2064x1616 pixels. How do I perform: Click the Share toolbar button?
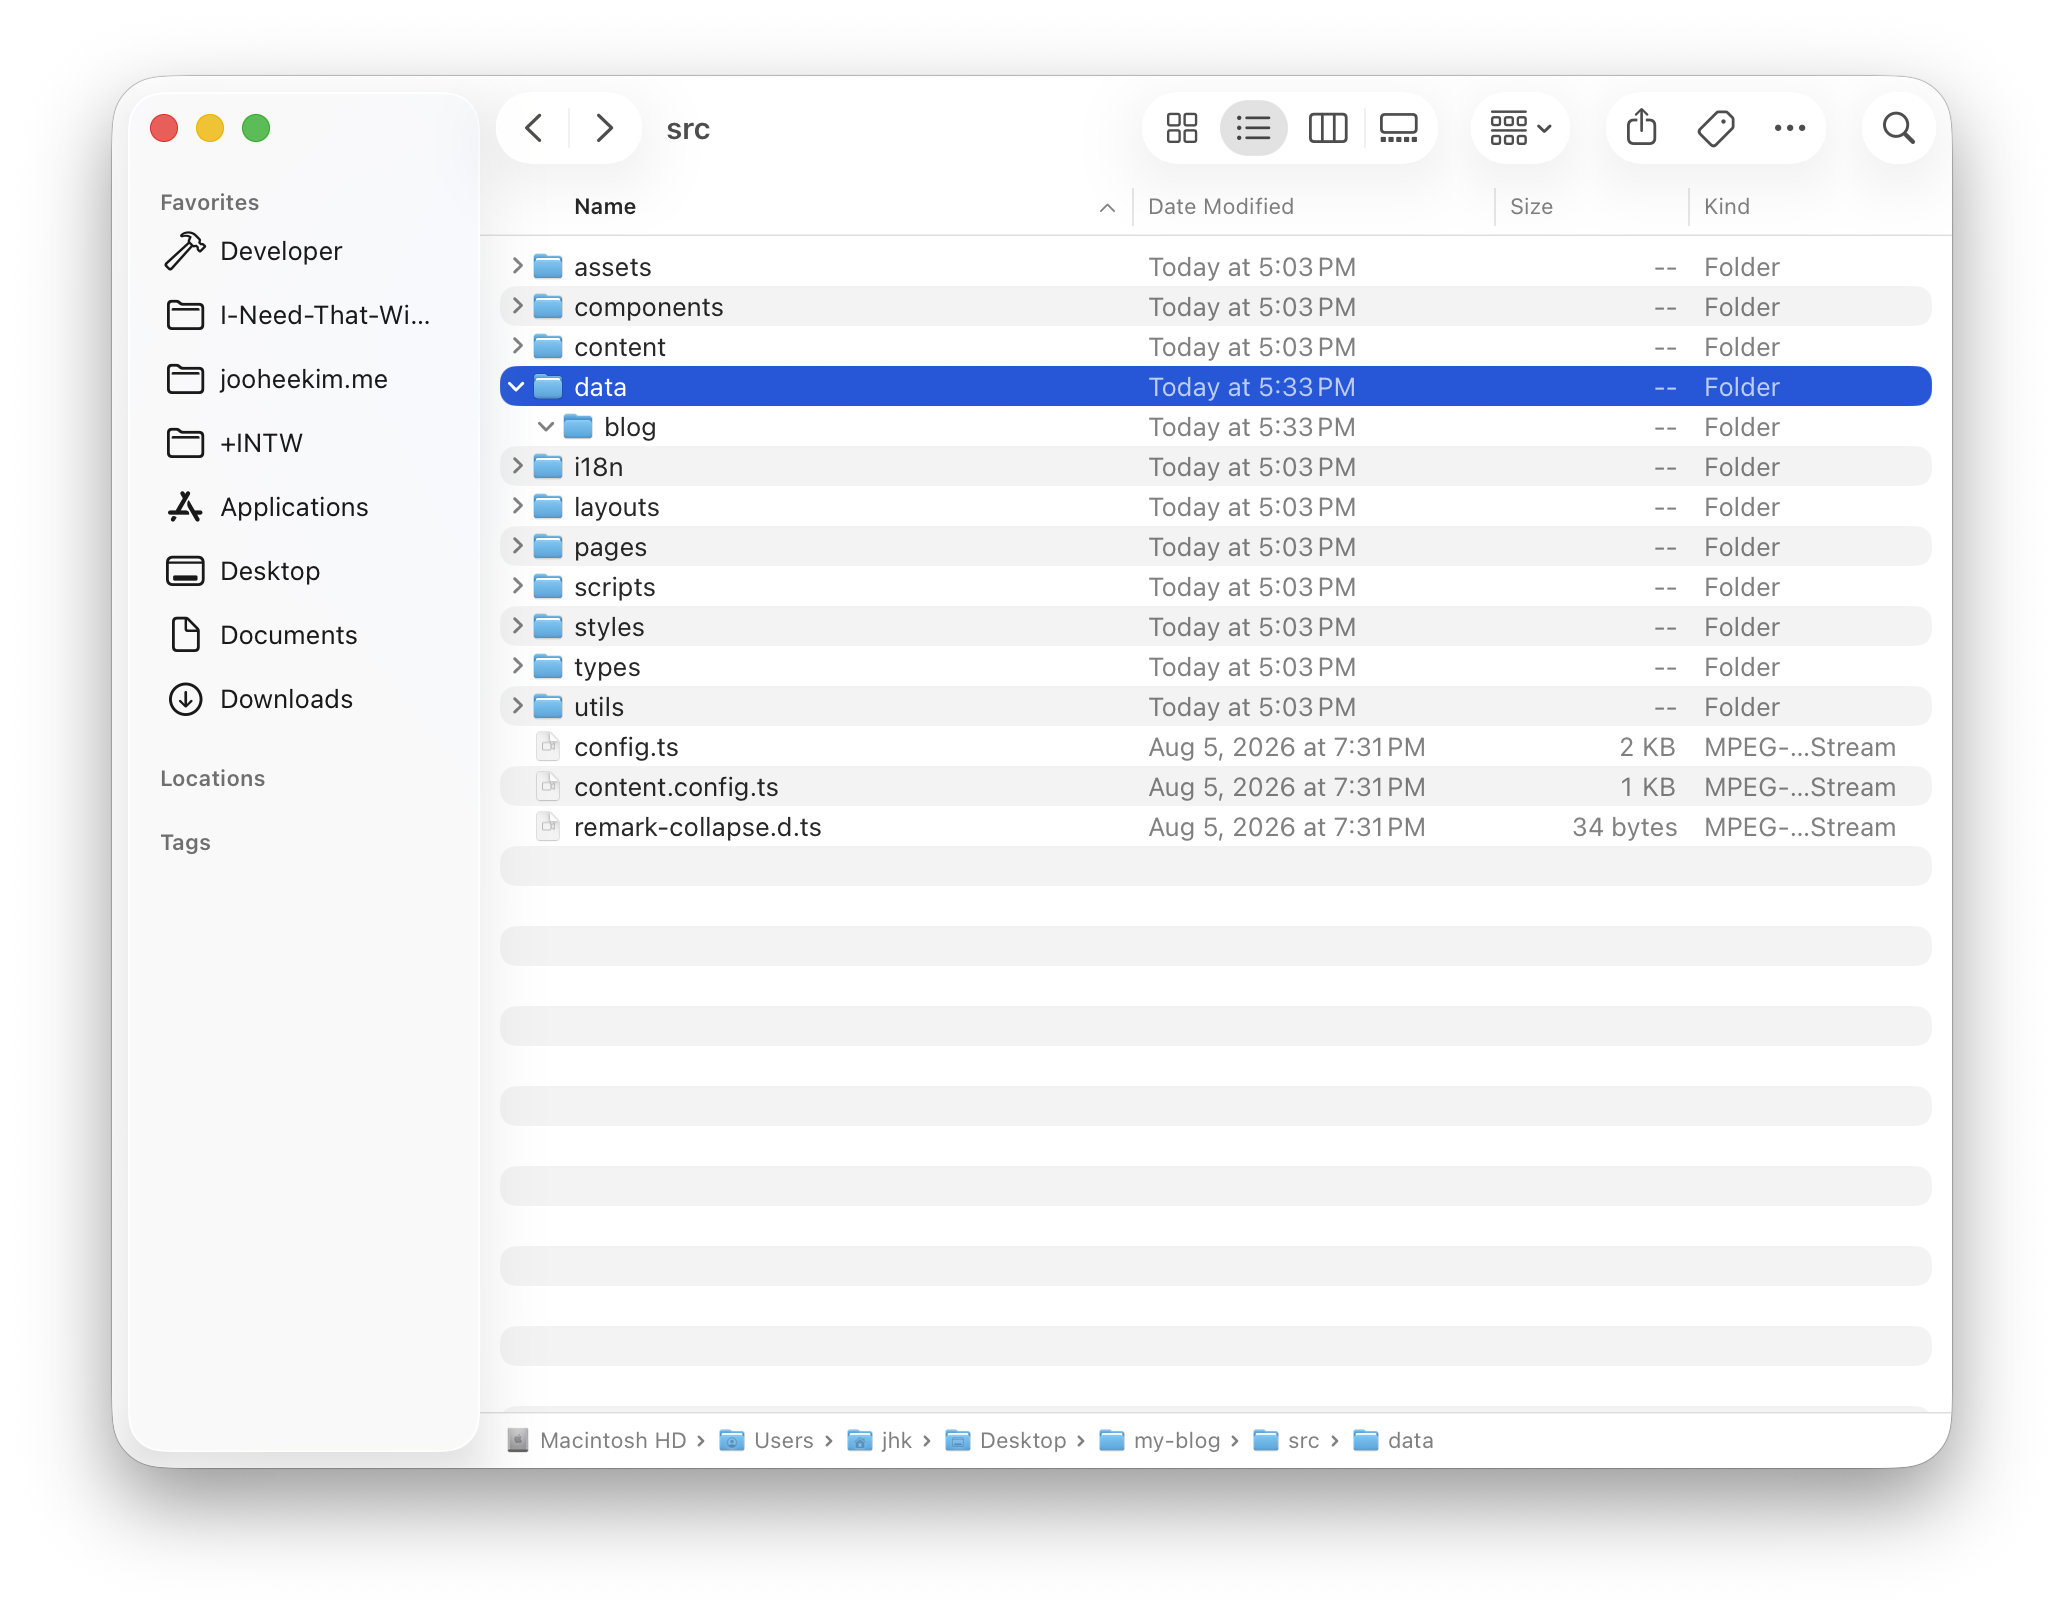pyautogui.click(x=1641, y=128)
